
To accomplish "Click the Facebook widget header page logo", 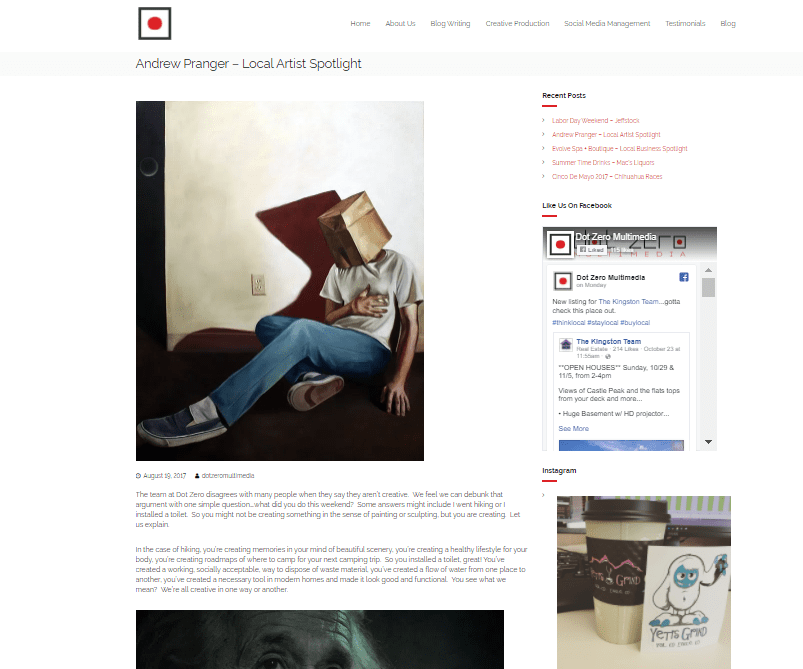I will [560, 244].
